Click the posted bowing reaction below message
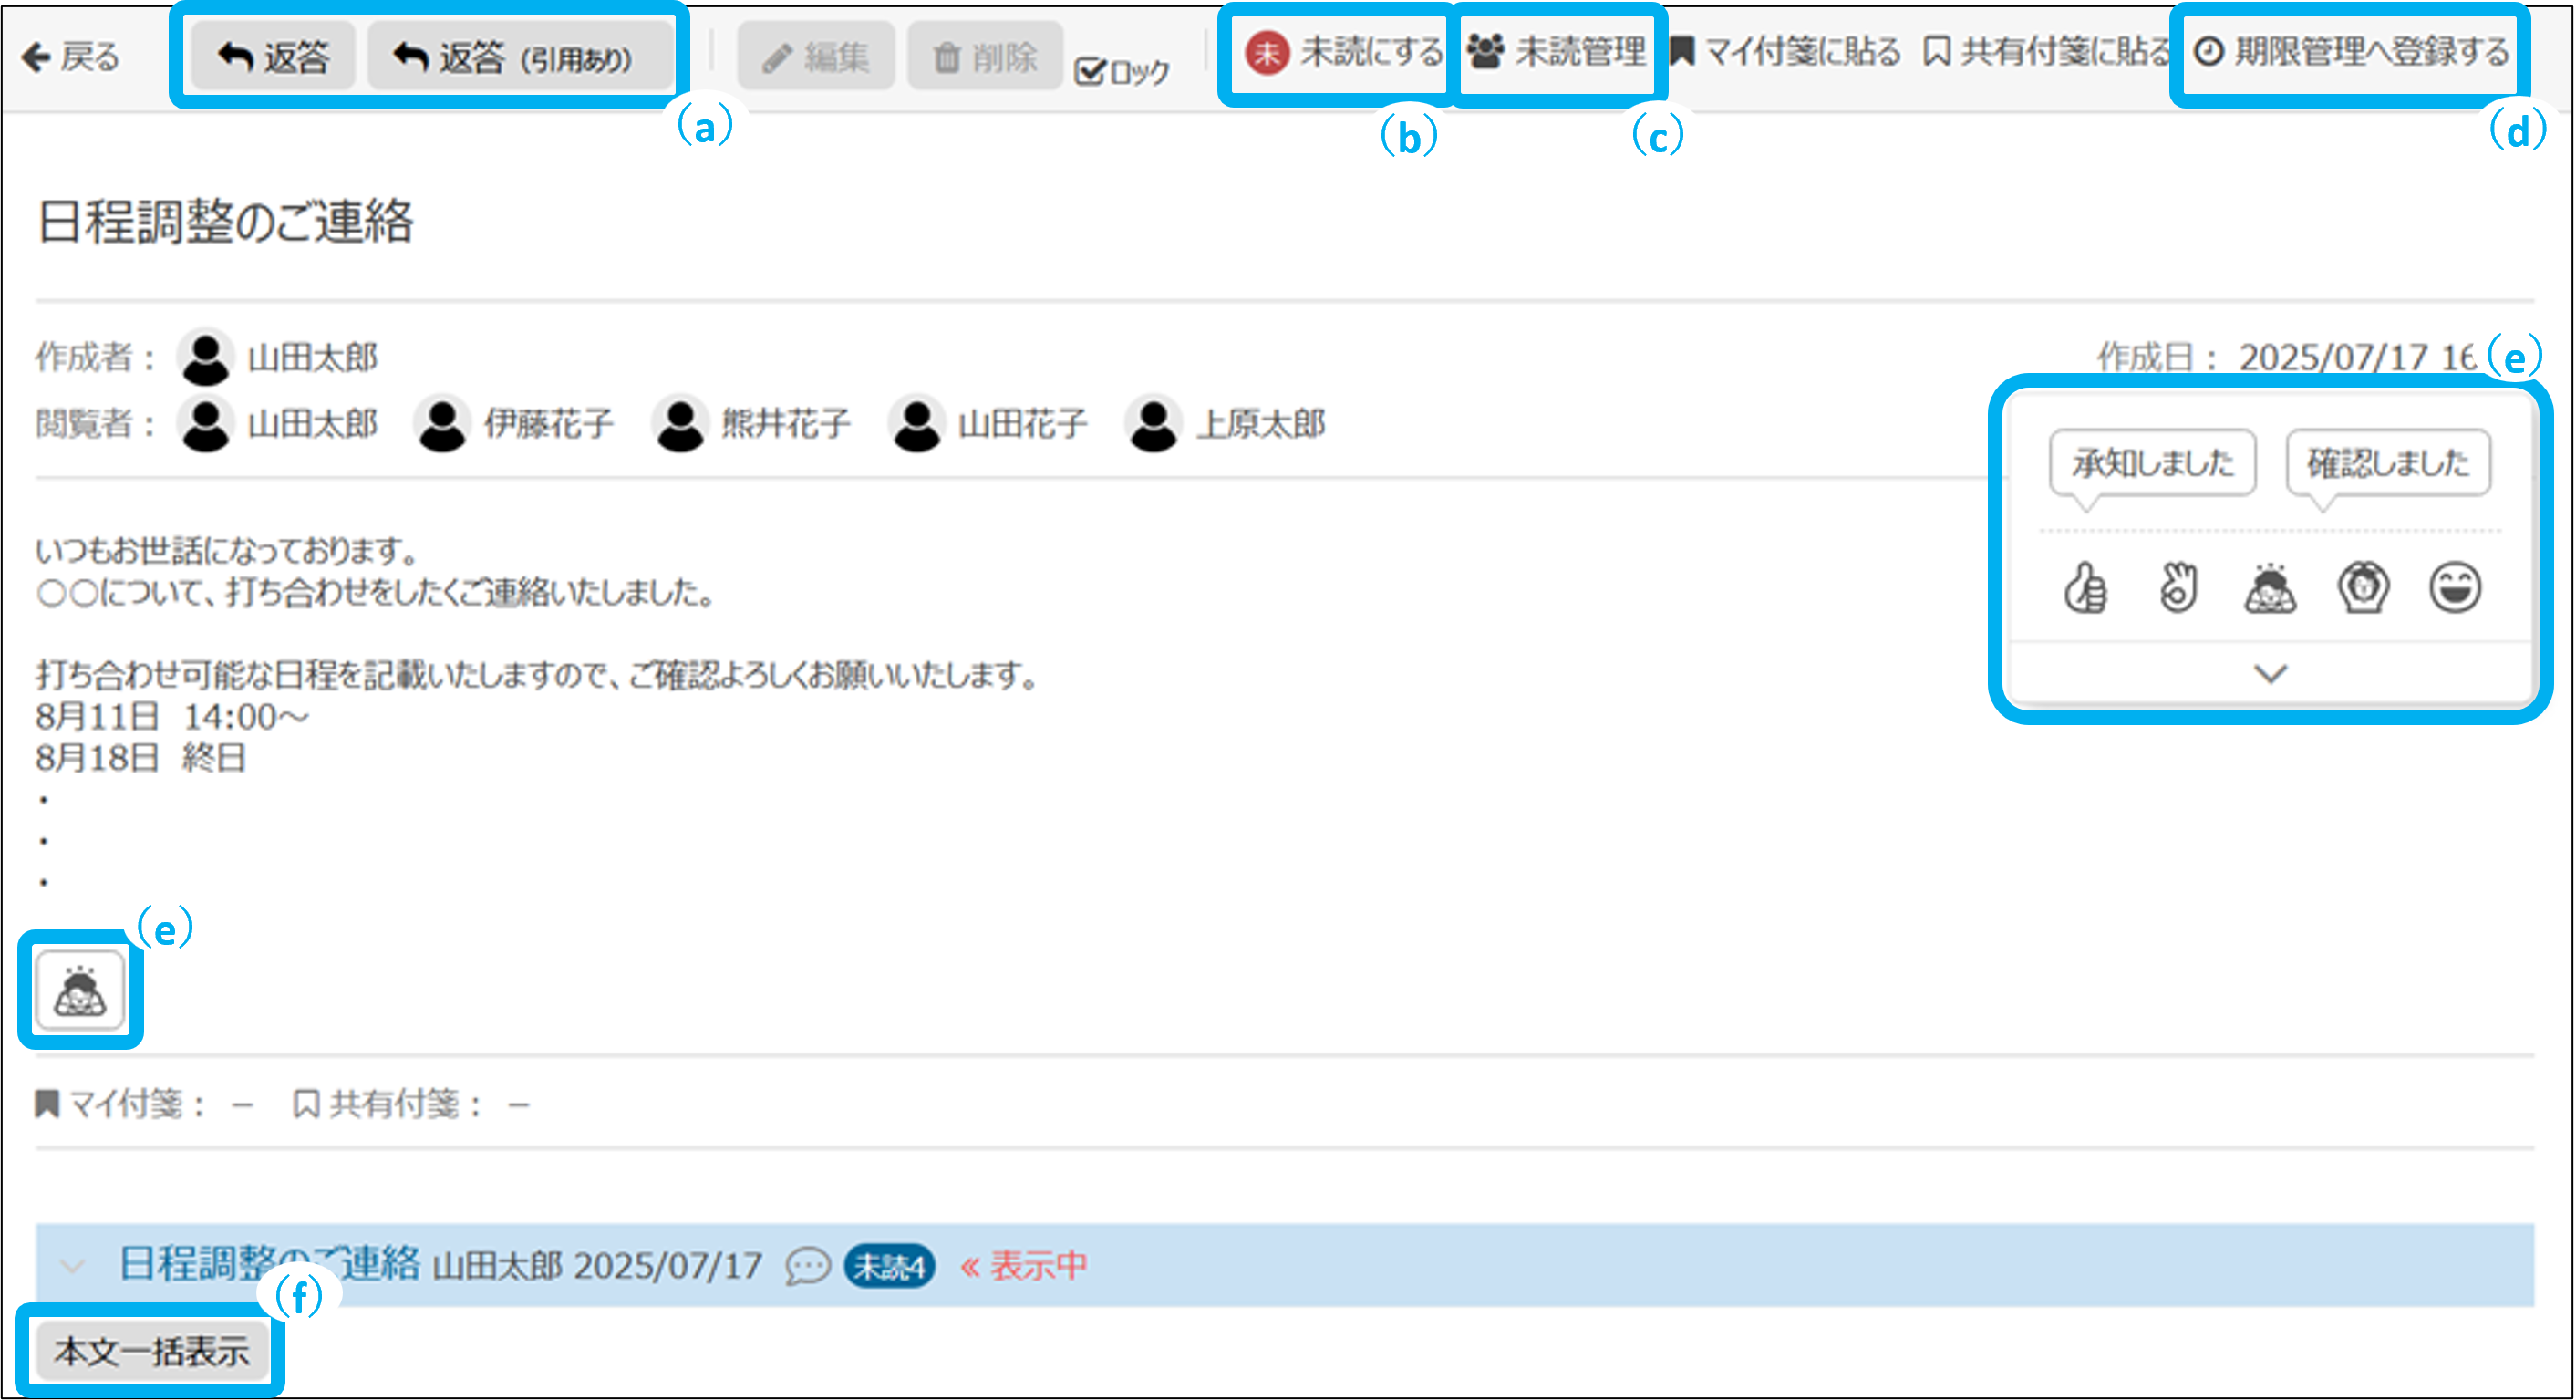The height and width of the screenshot is (1400, 2576). click(80, 991)
